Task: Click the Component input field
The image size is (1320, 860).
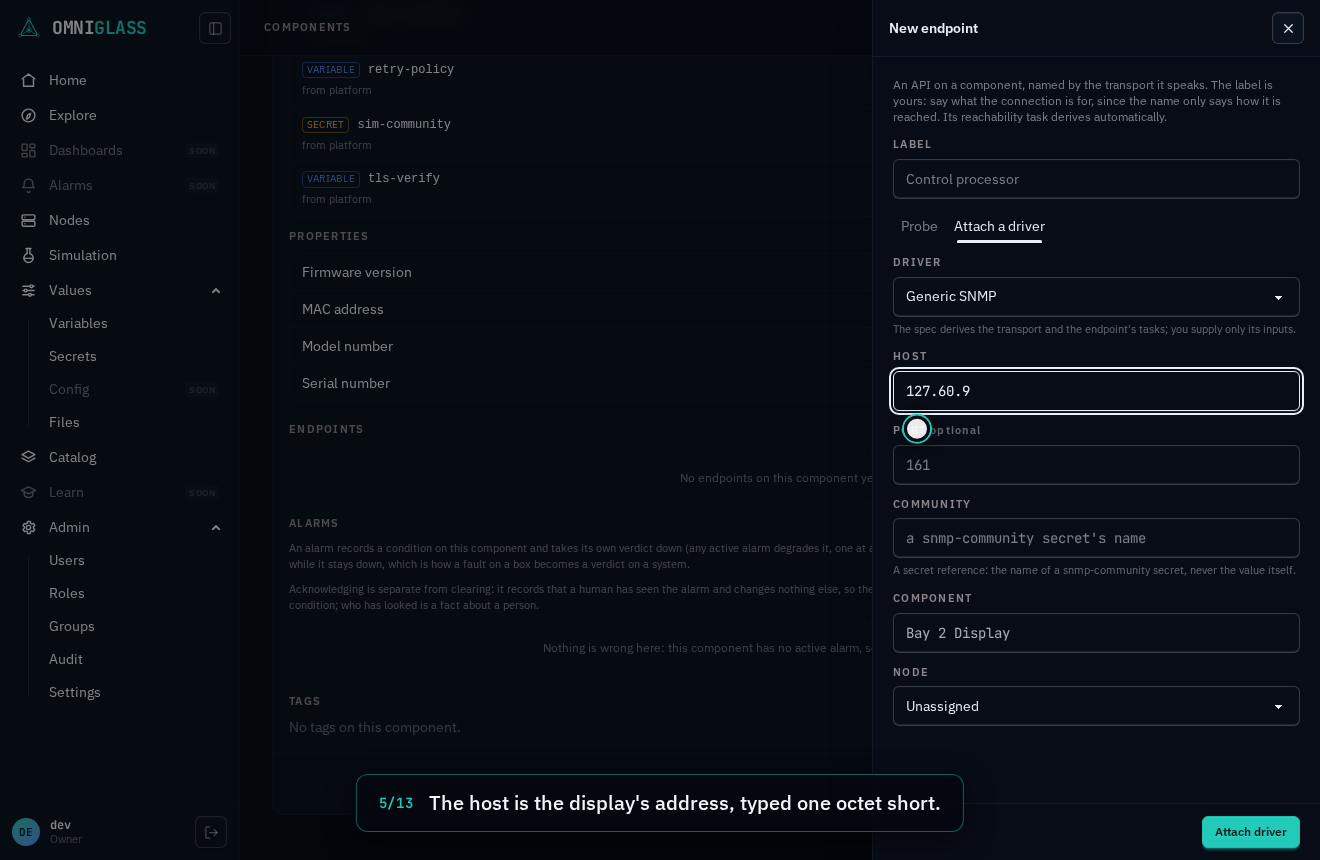Action: [1096, 633]
